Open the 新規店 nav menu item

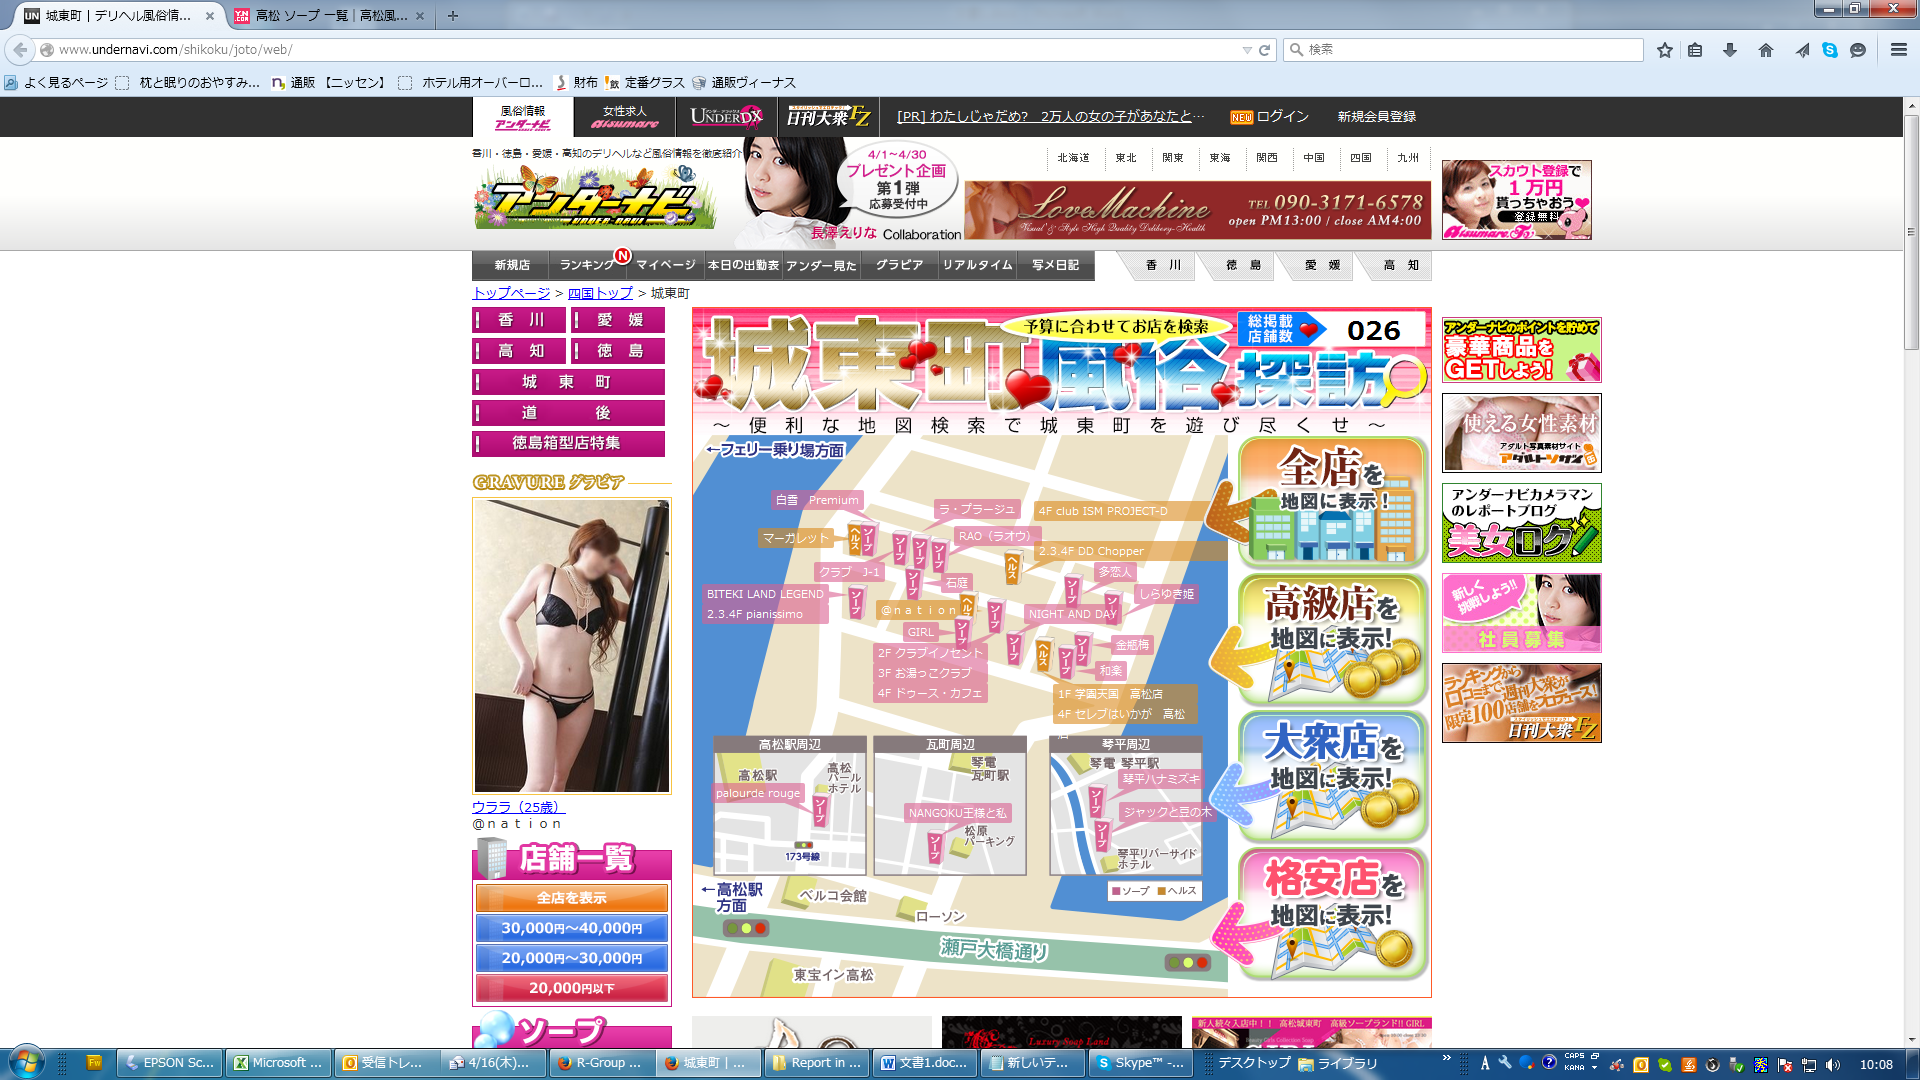(511, 265)
